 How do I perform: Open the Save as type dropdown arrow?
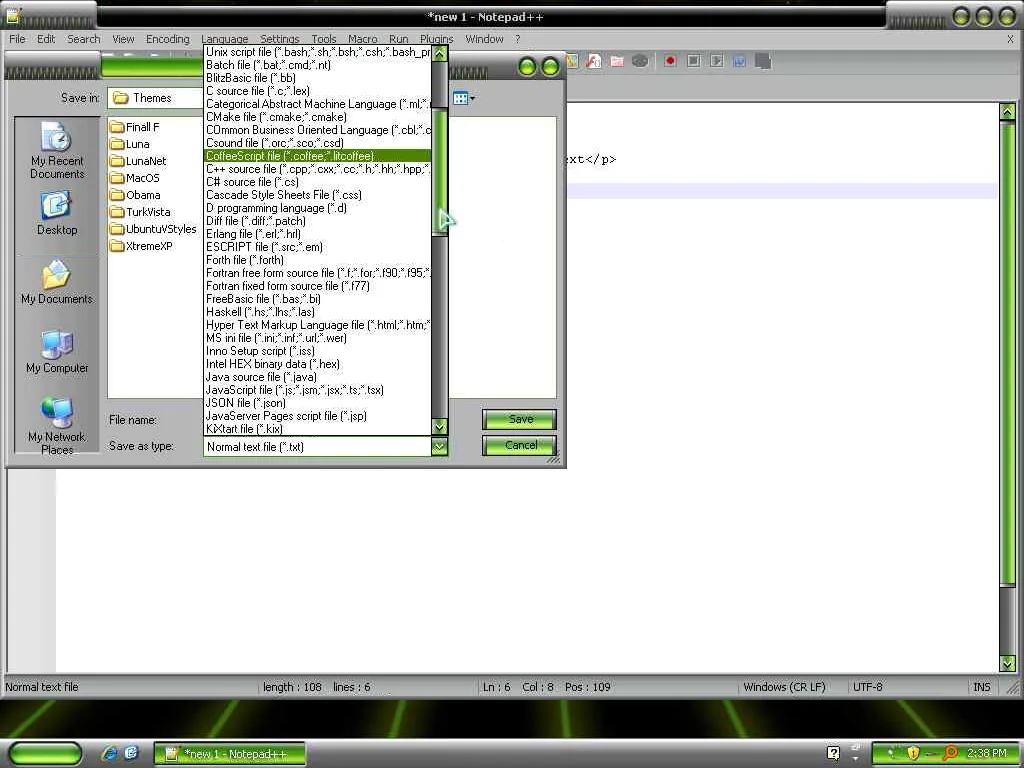pyautogui.click(x=440, y=447)
